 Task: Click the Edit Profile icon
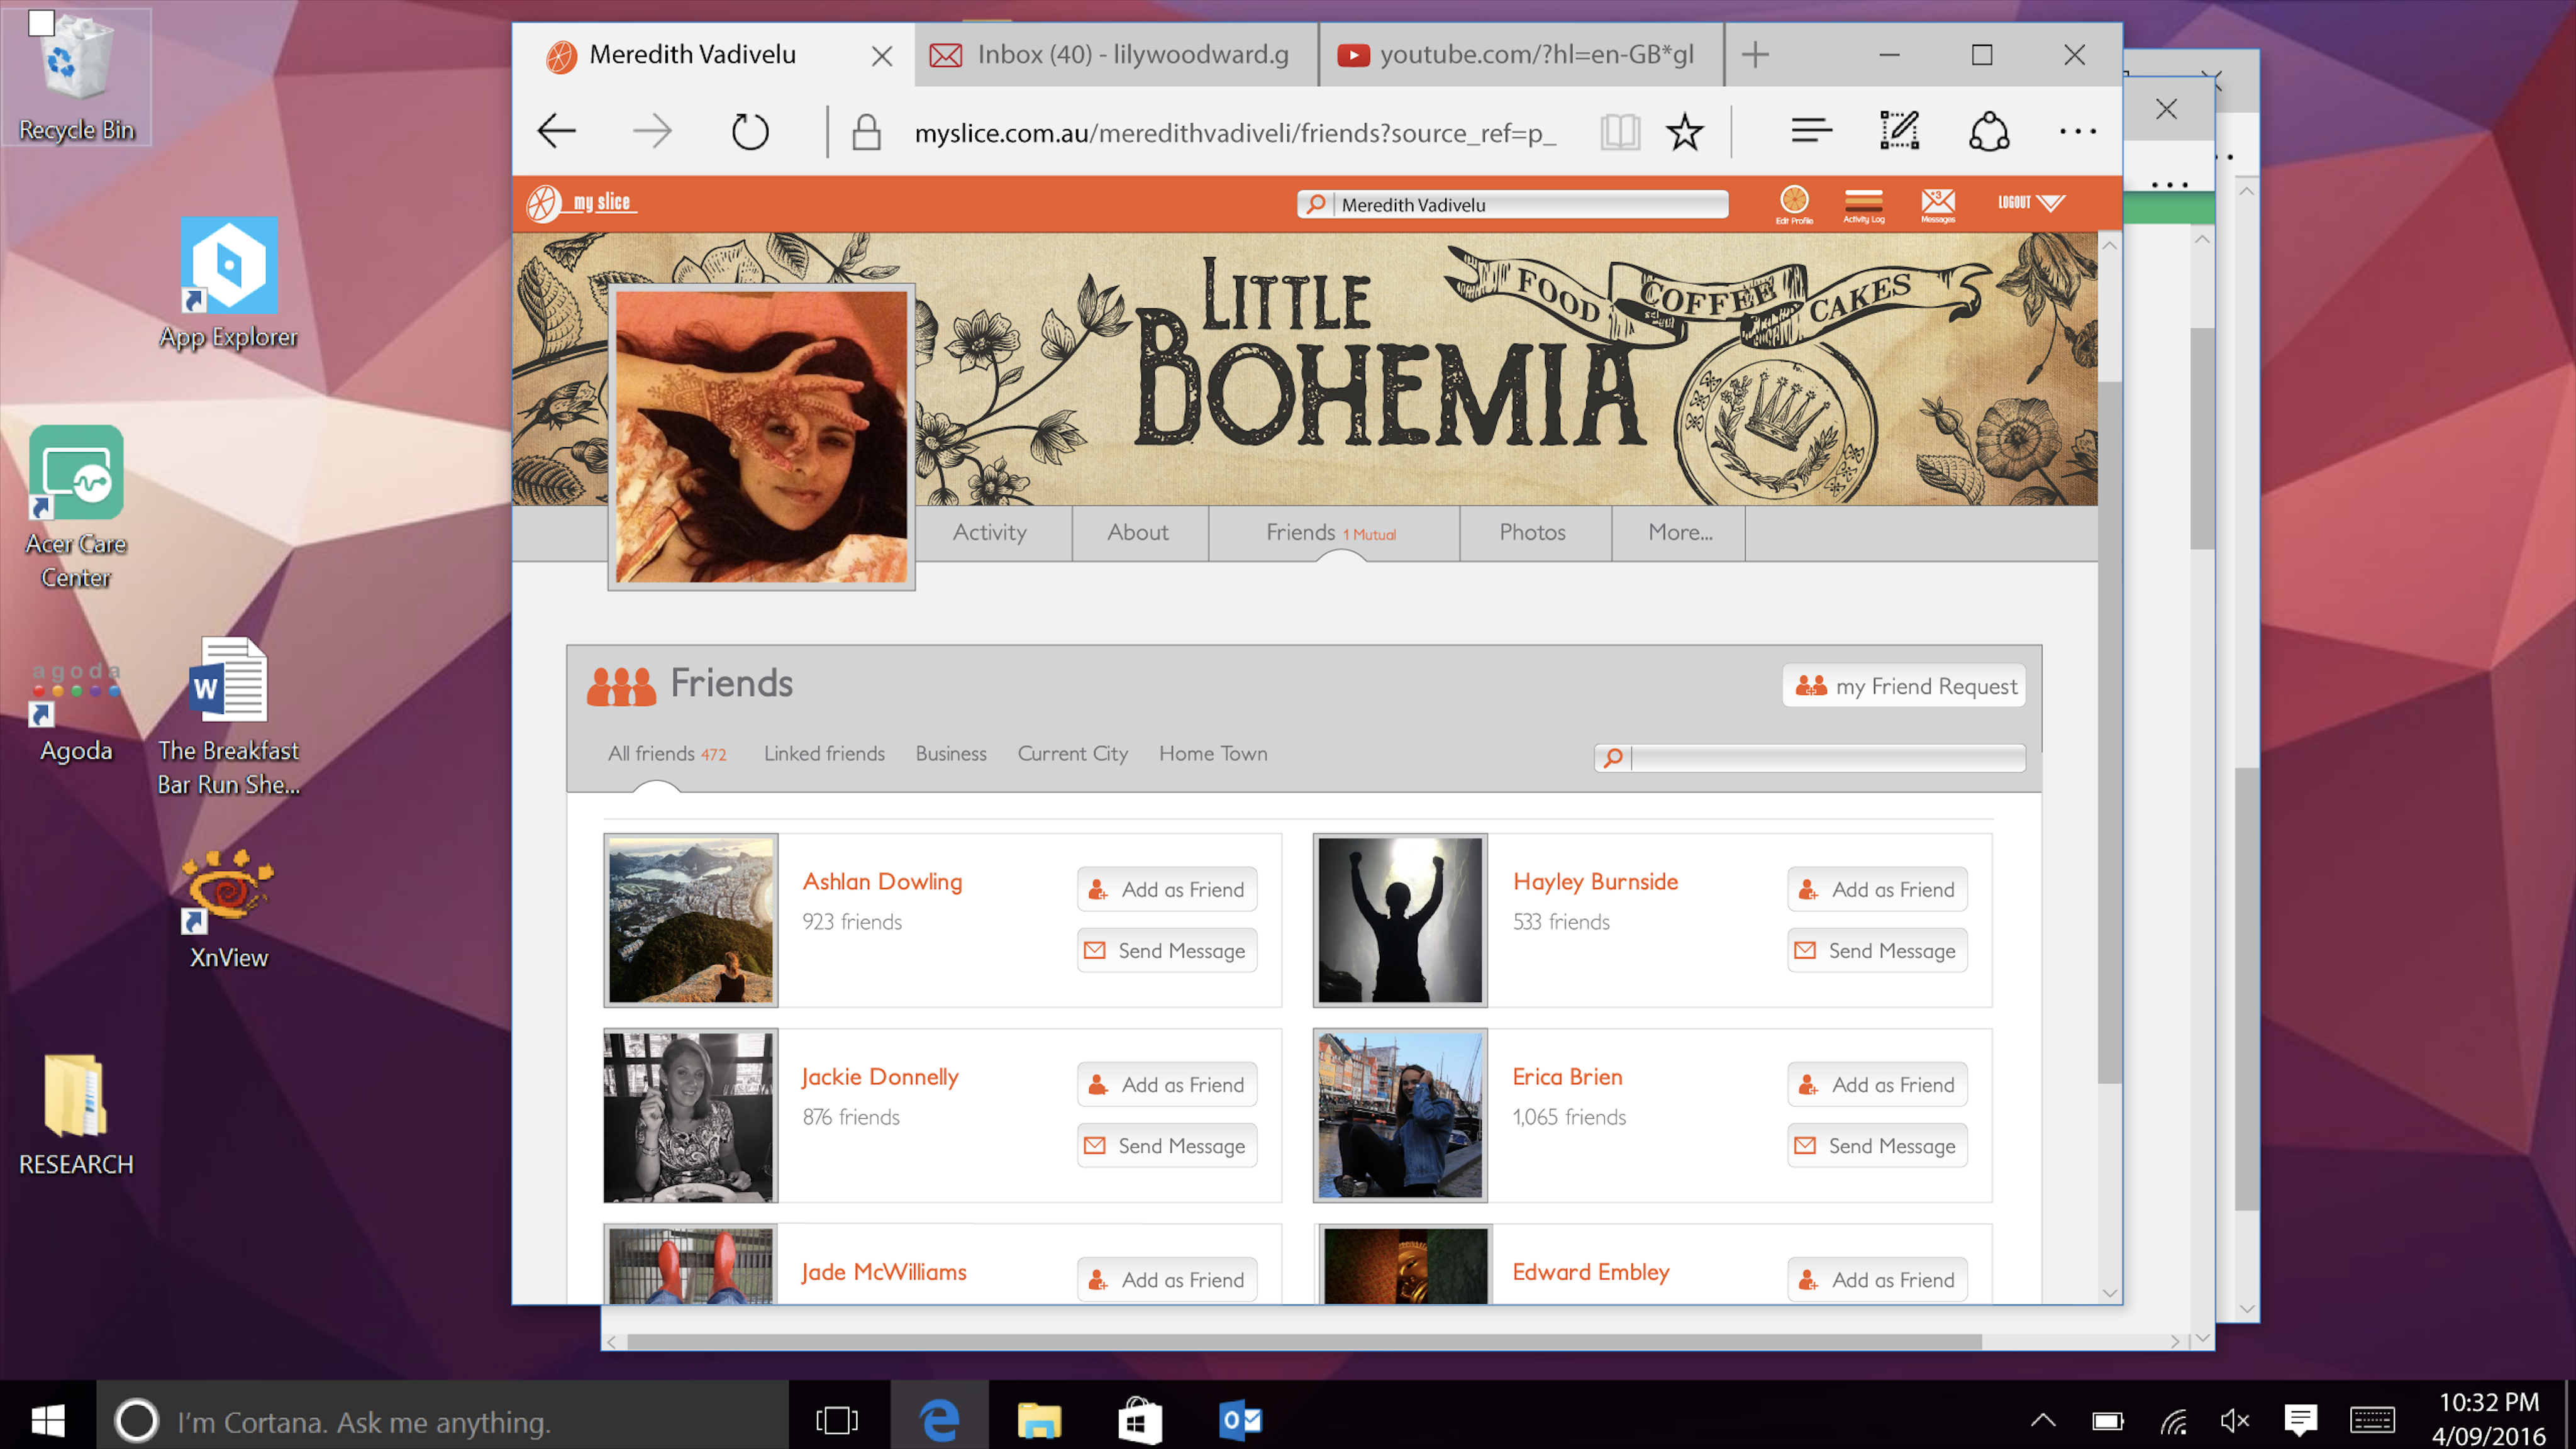(x=1794, y=204)
